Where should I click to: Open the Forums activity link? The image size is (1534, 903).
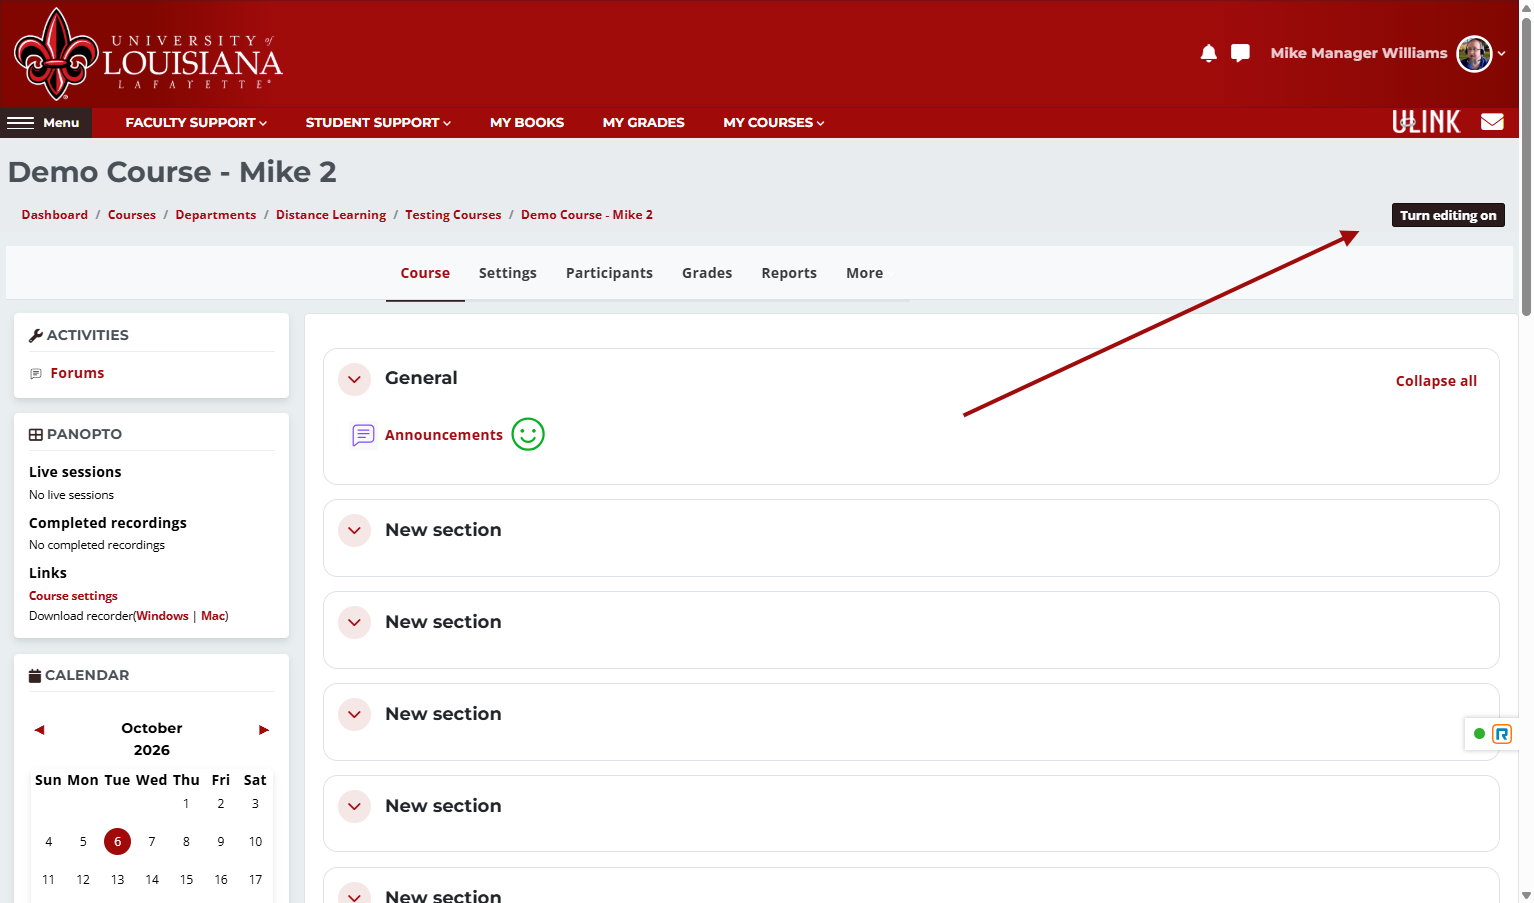pyautogui.click(x=77, y=373)
